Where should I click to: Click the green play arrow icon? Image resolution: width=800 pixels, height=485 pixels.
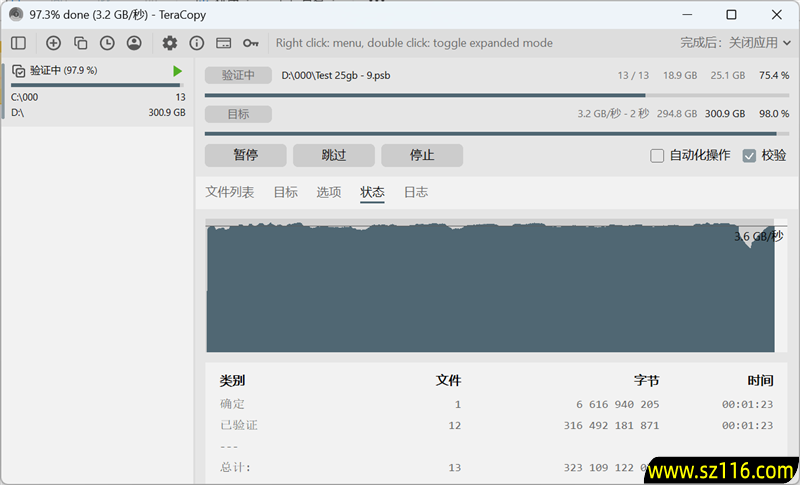[x=177, y=71]
